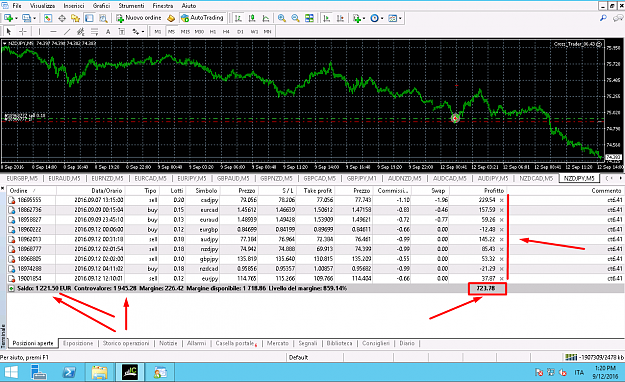The height and width of the screenshot is (382, 625).
Task: Click the New Chart icon in the toolbar
Action: click(x=8, y=18)
